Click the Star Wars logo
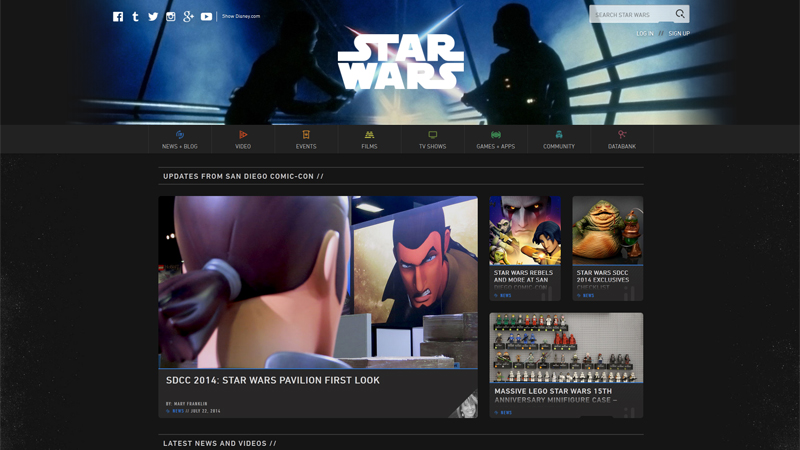The height and width of the screenshot is (450, 800). click(x=401, y=61)
